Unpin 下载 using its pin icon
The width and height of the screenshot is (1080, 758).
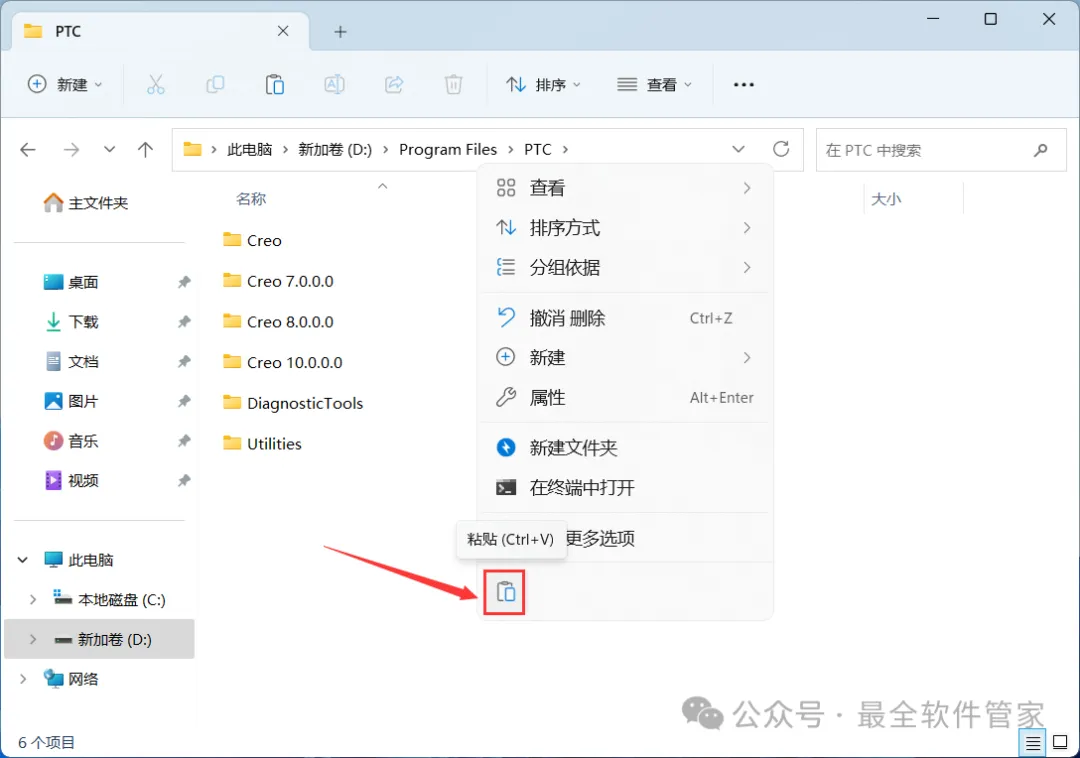184,322
